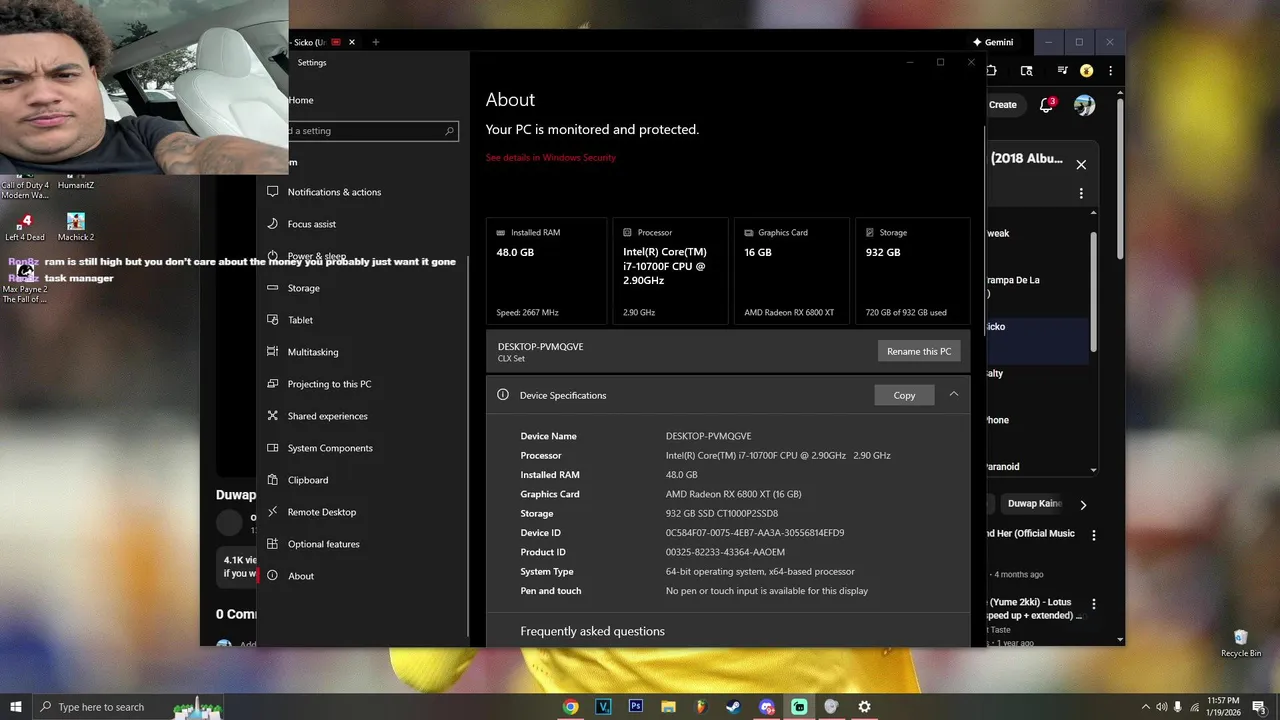1280x720 pixels.
Task: Open File Explorer from the taskbar
Action: click(668, 707)
